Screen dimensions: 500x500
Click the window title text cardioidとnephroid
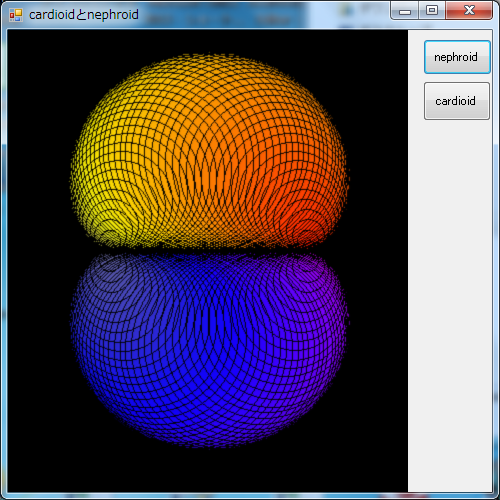pyautogui.click(x=84, y=15)
